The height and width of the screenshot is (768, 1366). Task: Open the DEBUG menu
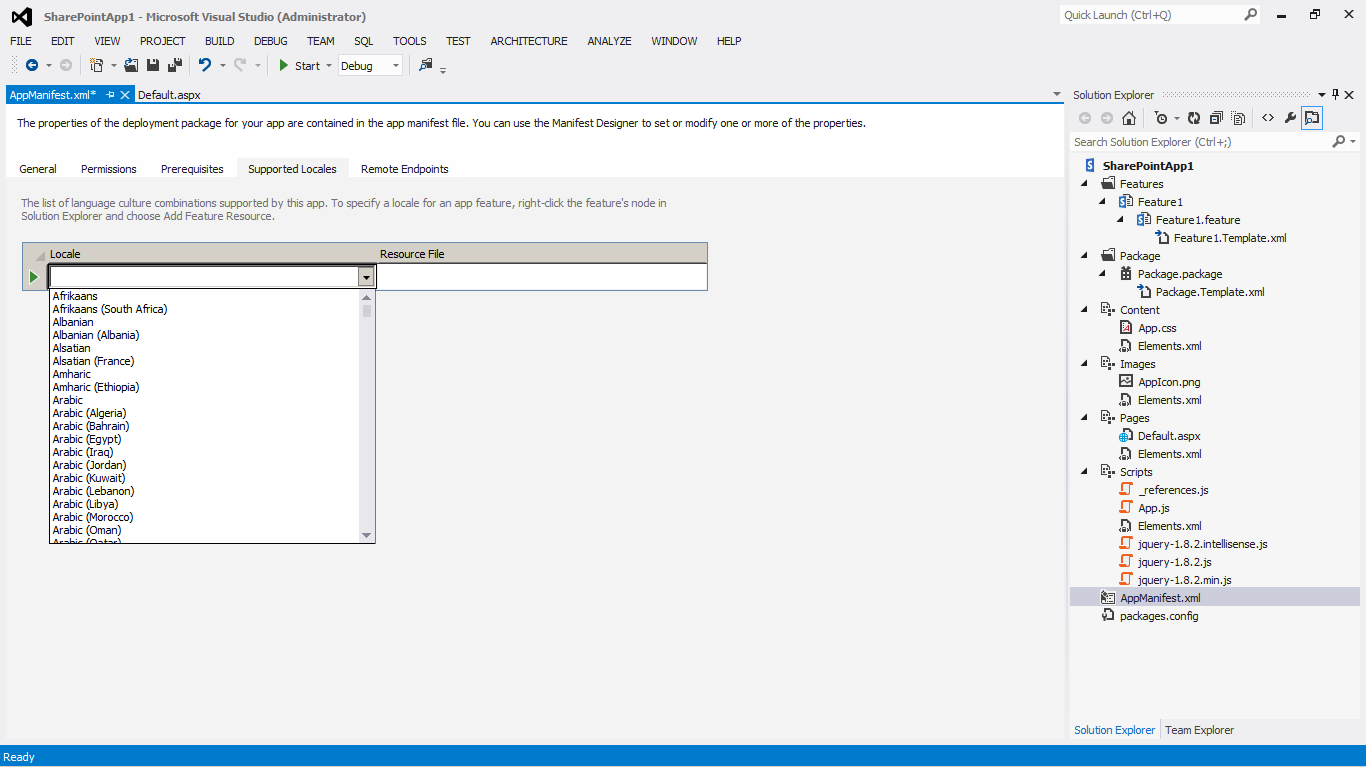coord(271,41)
